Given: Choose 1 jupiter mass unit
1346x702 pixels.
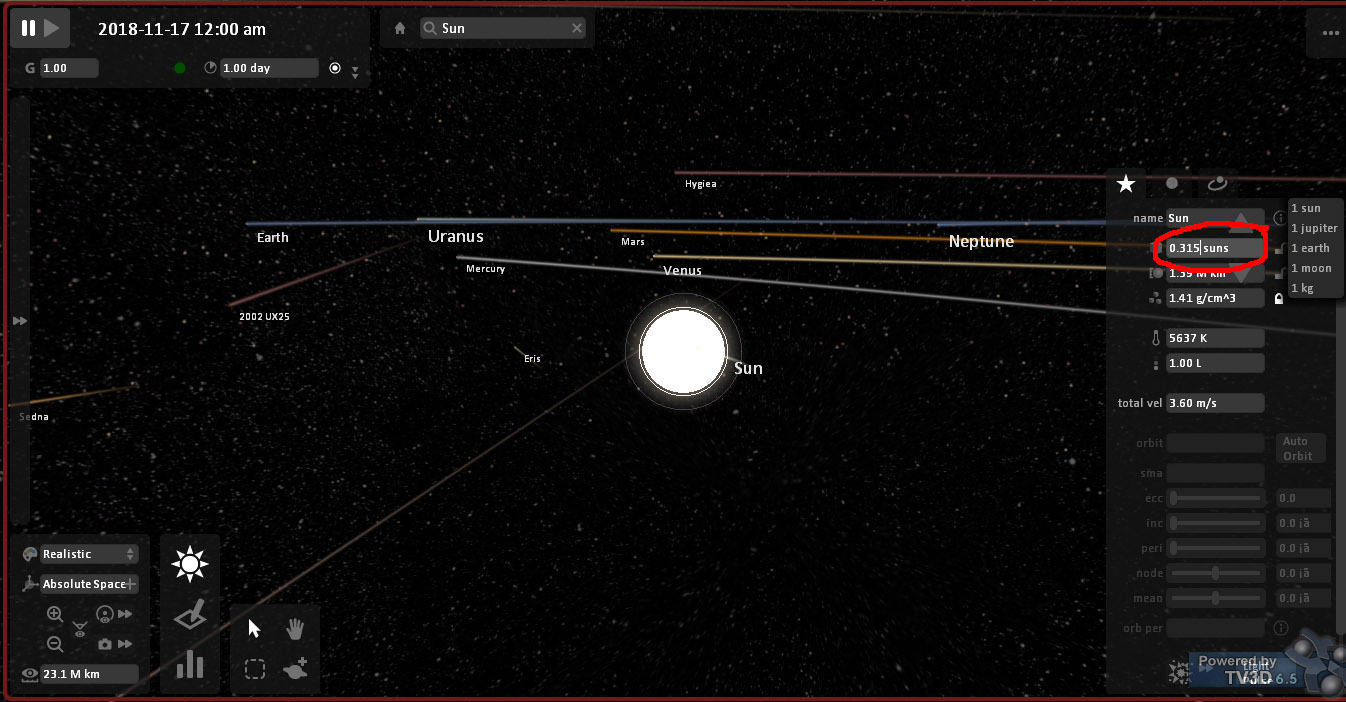Looking at the screenshot, I should pyautogui.click(x=1313, y=228).
